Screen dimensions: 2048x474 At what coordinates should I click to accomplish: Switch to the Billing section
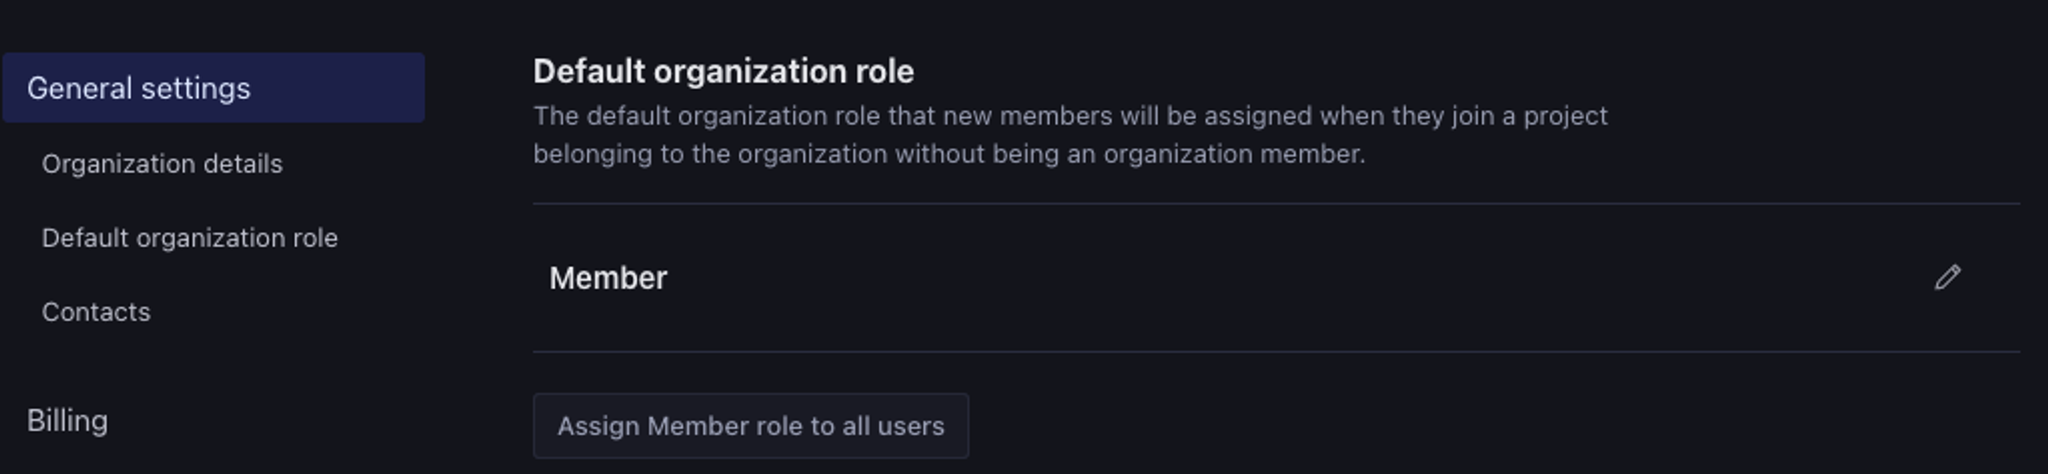(67, 421)
